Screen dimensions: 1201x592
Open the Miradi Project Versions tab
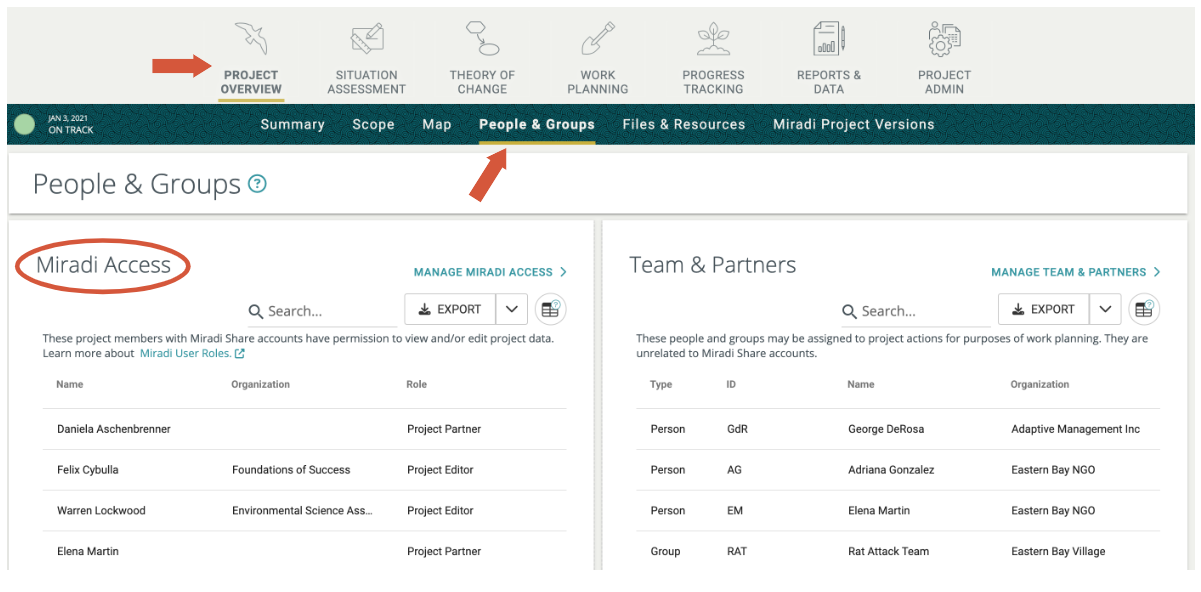(853, 125)
